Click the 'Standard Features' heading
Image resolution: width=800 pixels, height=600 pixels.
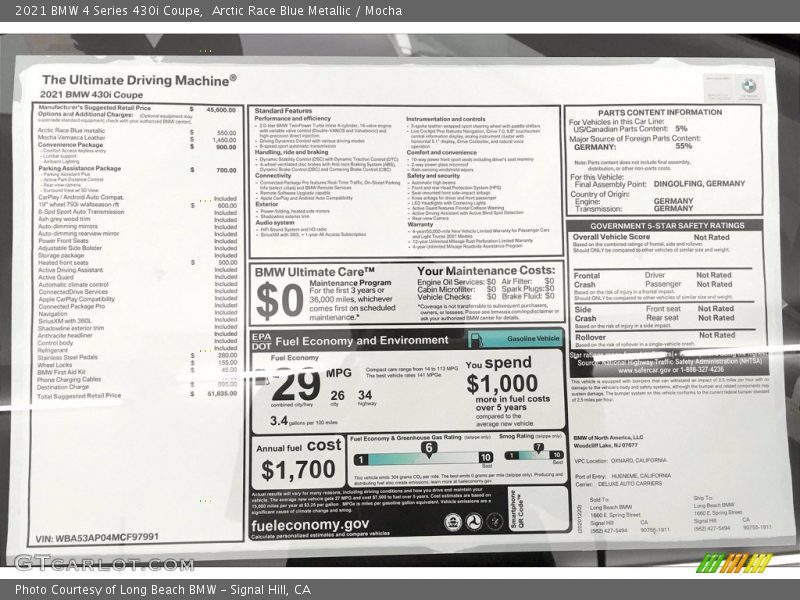pos(283,111)
